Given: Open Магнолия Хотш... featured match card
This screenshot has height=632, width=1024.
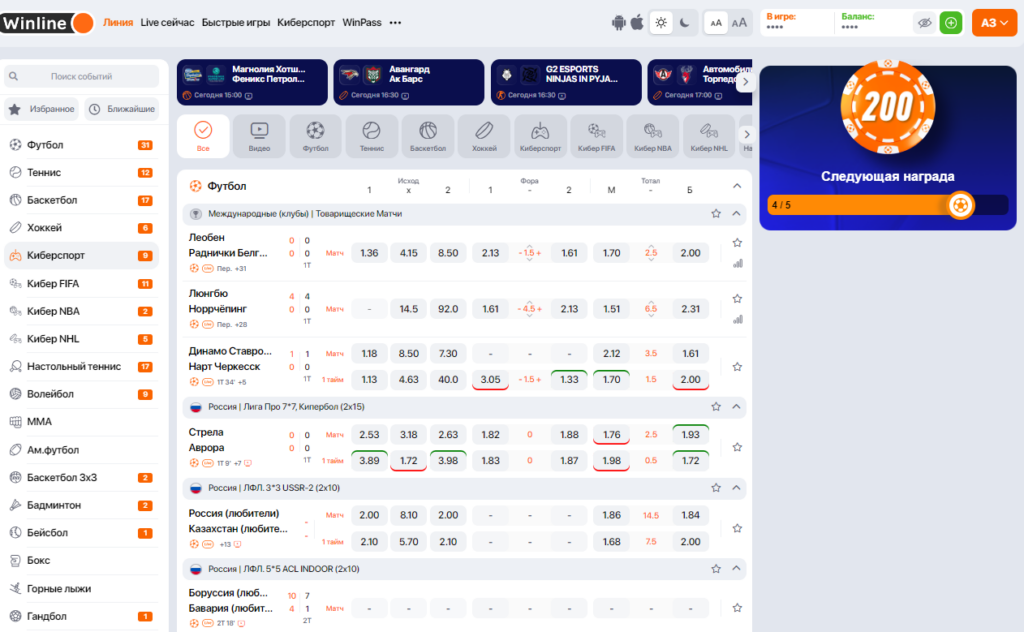Looking at the screenshot, I should click(252, 82).
